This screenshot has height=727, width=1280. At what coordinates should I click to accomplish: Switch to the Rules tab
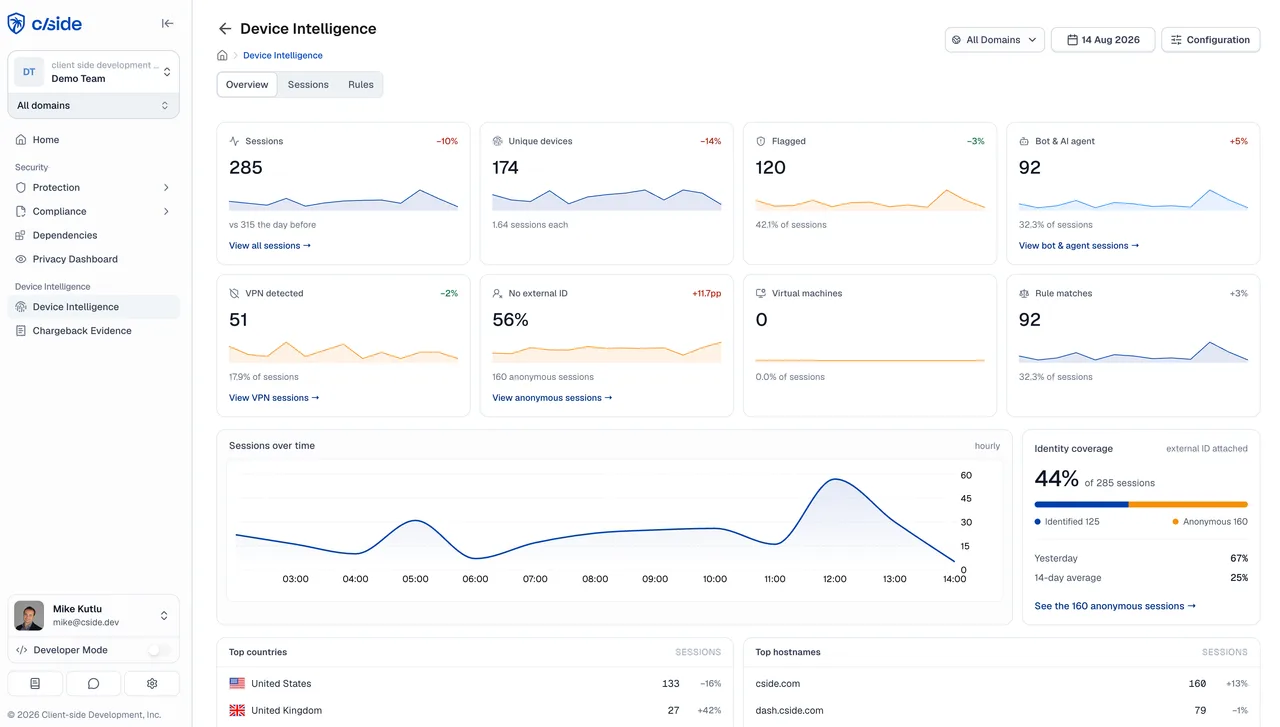pos(361,85)
